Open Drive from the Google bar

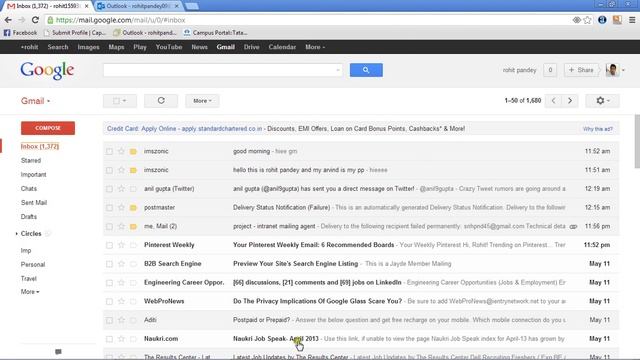[x=251, y=47]
